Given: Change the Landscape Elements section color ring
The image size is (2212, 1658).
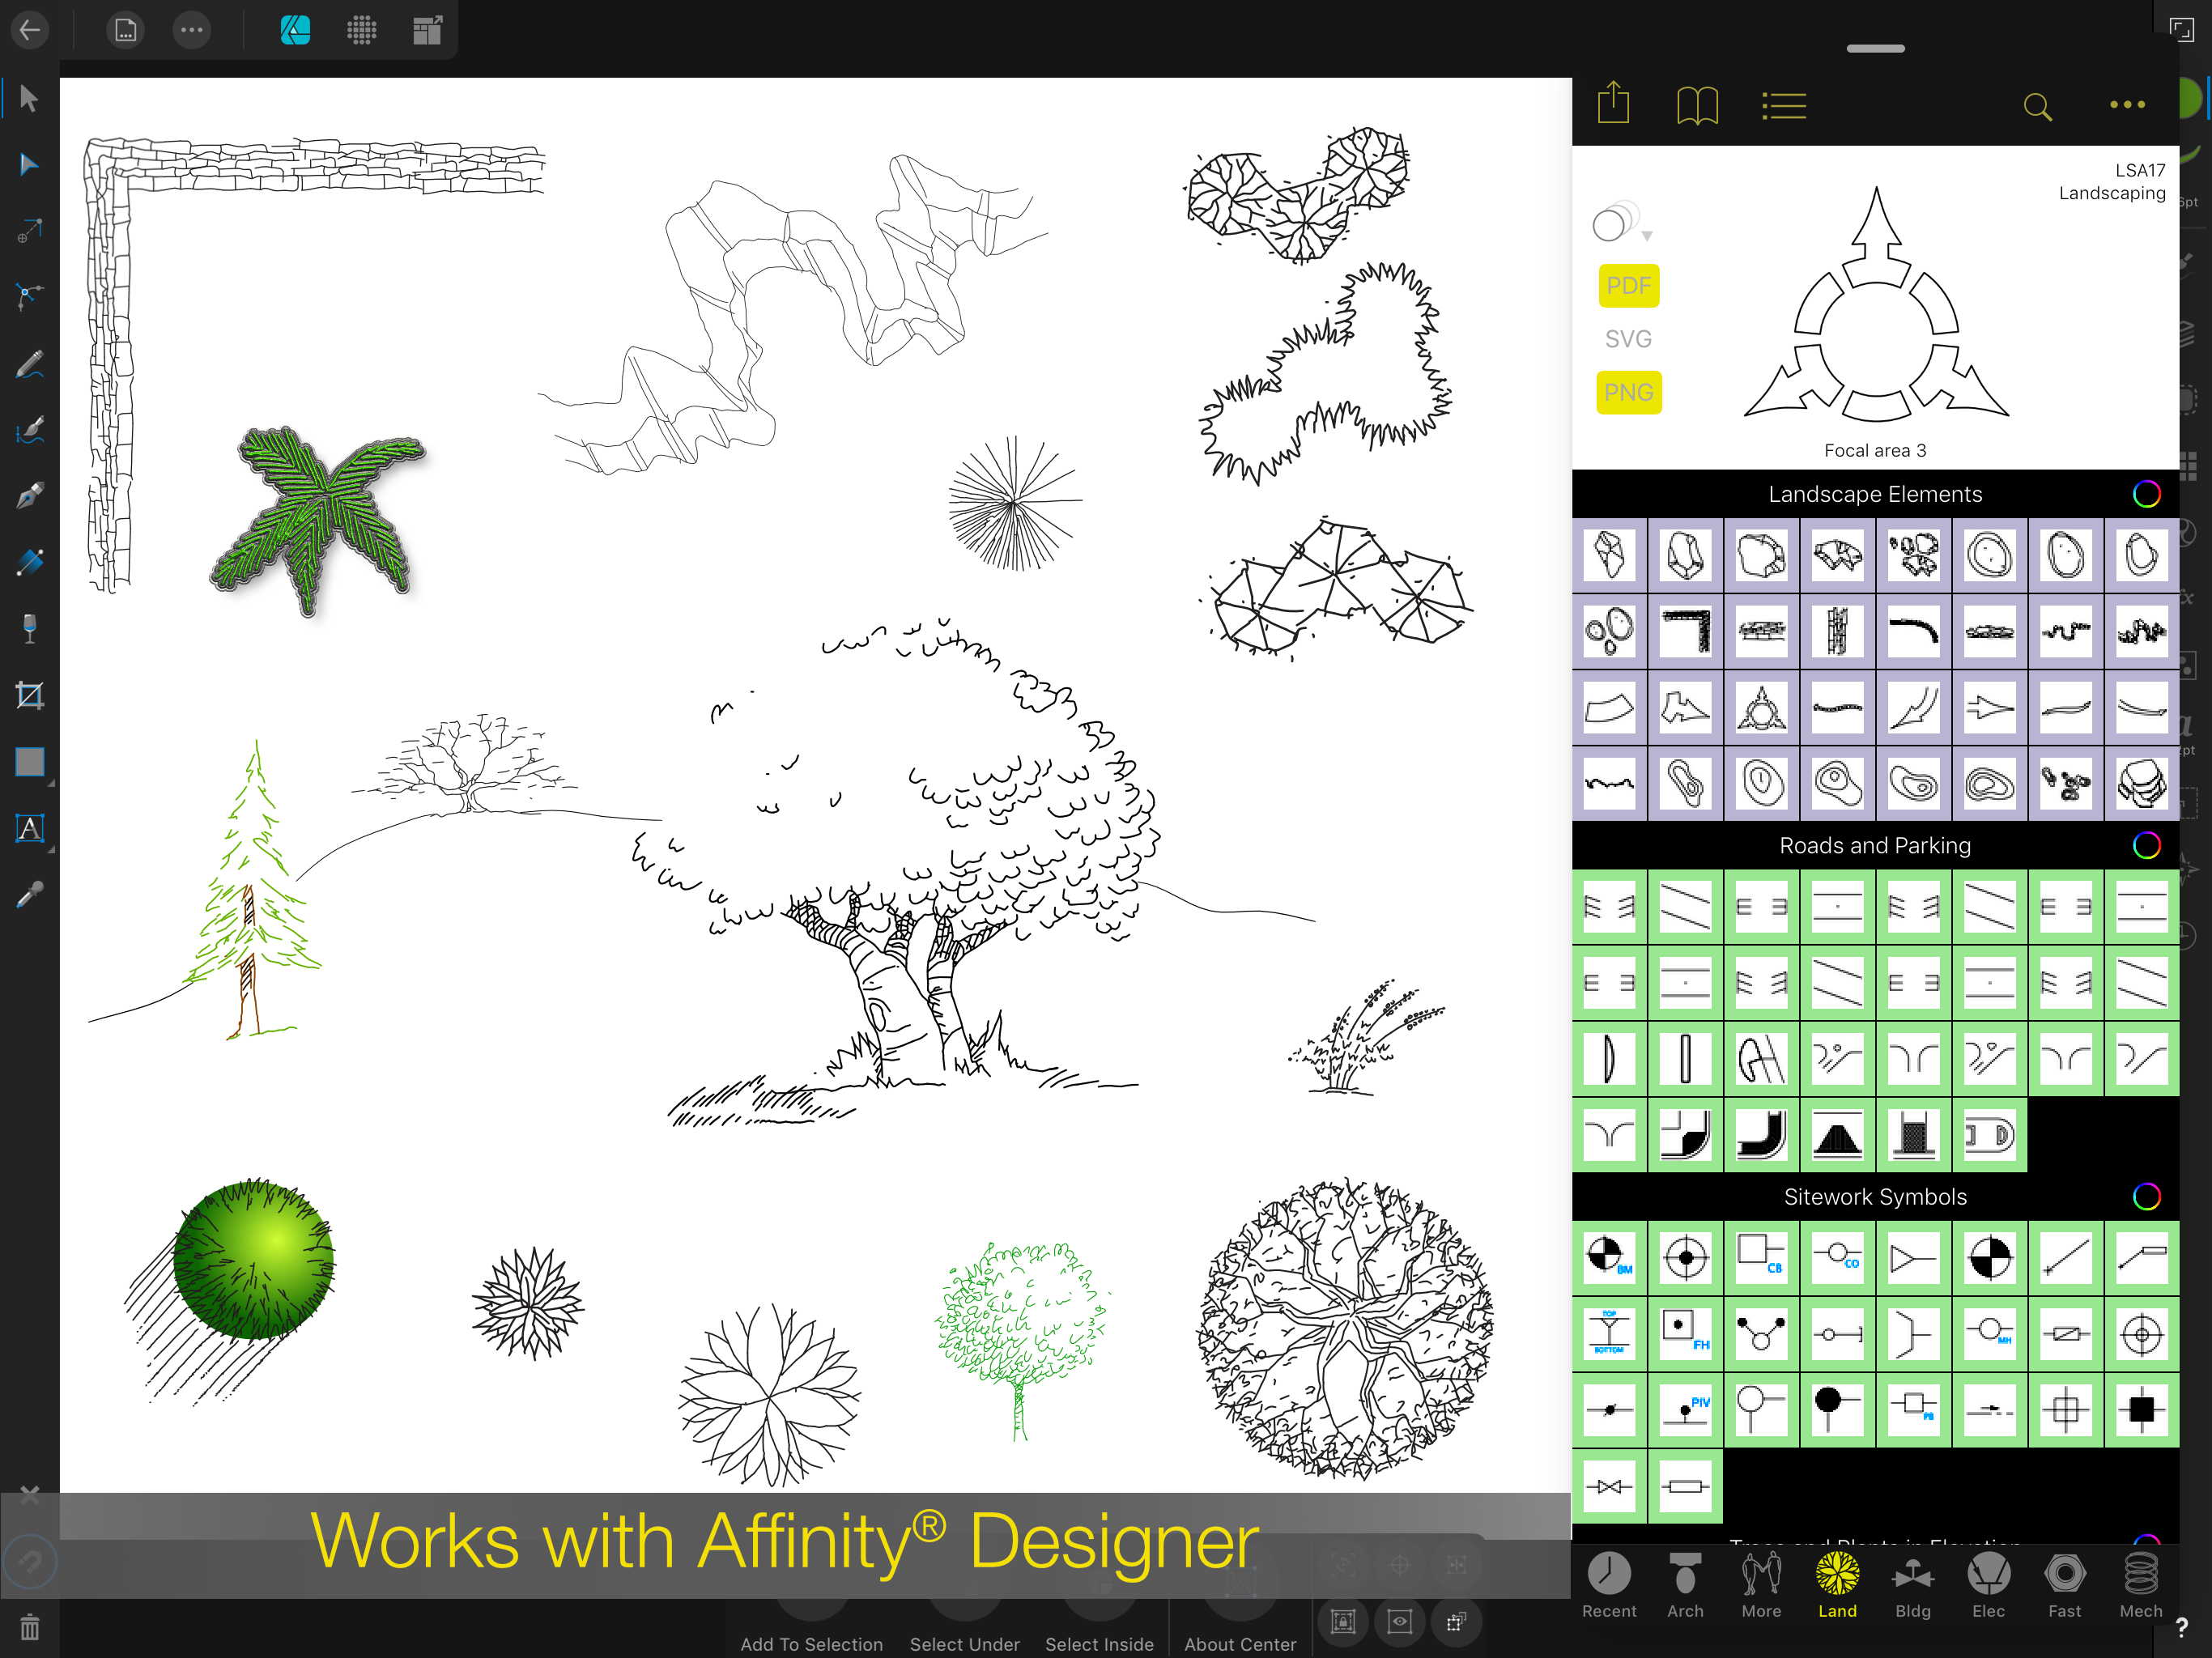Looking at the screenshot, I should (x=2146, y=494).
